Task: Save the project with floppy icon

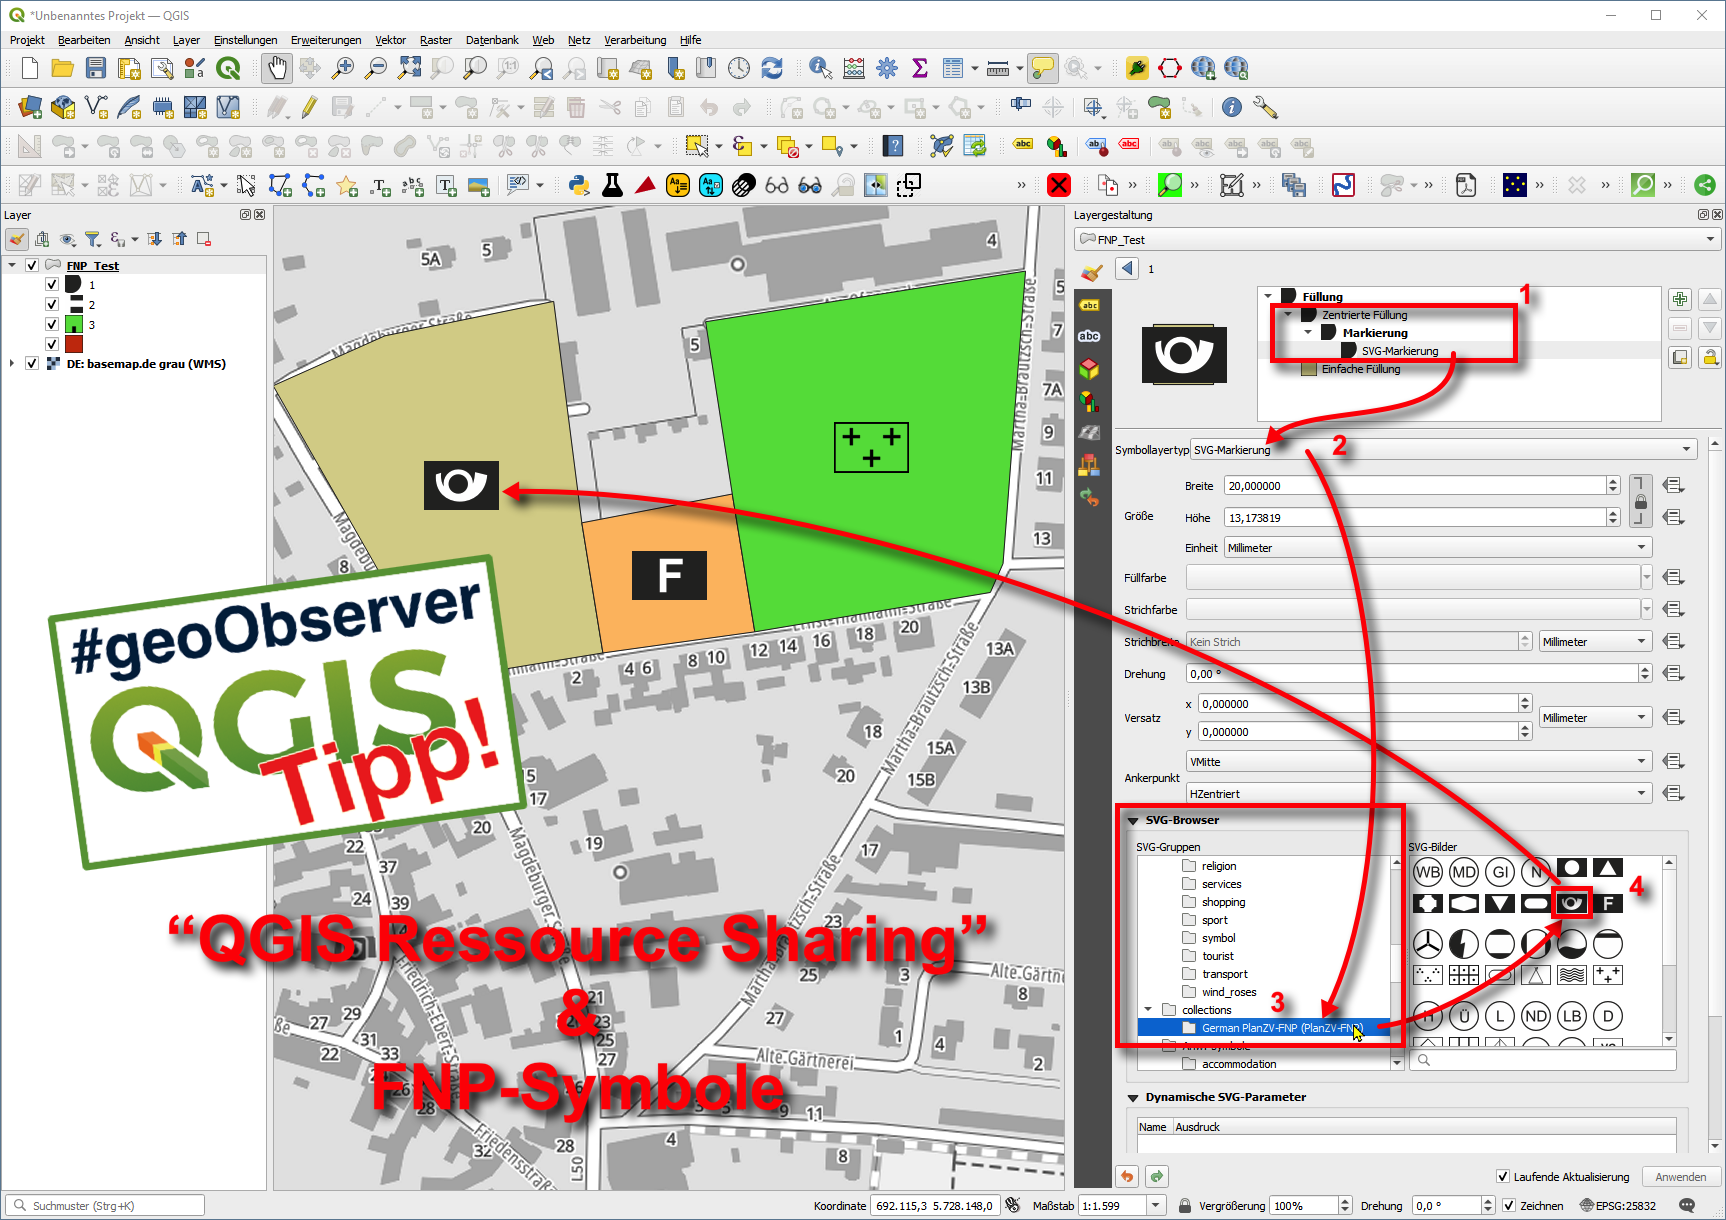Action: 96,68
